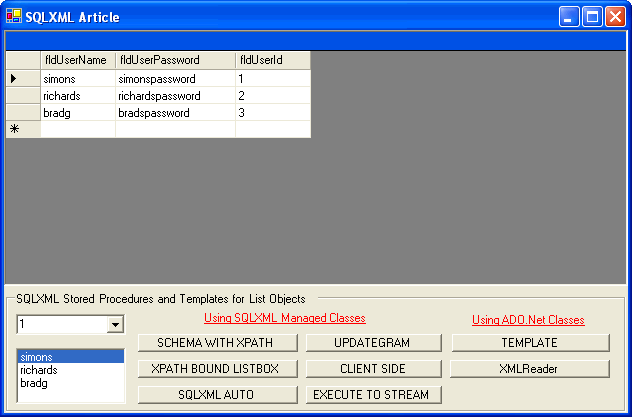632x417 pixels.
Task: Click the row header next to bradg
Action: (x=23, y=112)
